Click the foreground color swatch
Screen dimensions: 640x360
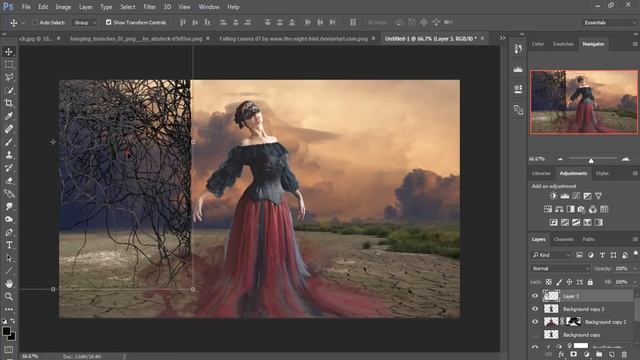6,331
